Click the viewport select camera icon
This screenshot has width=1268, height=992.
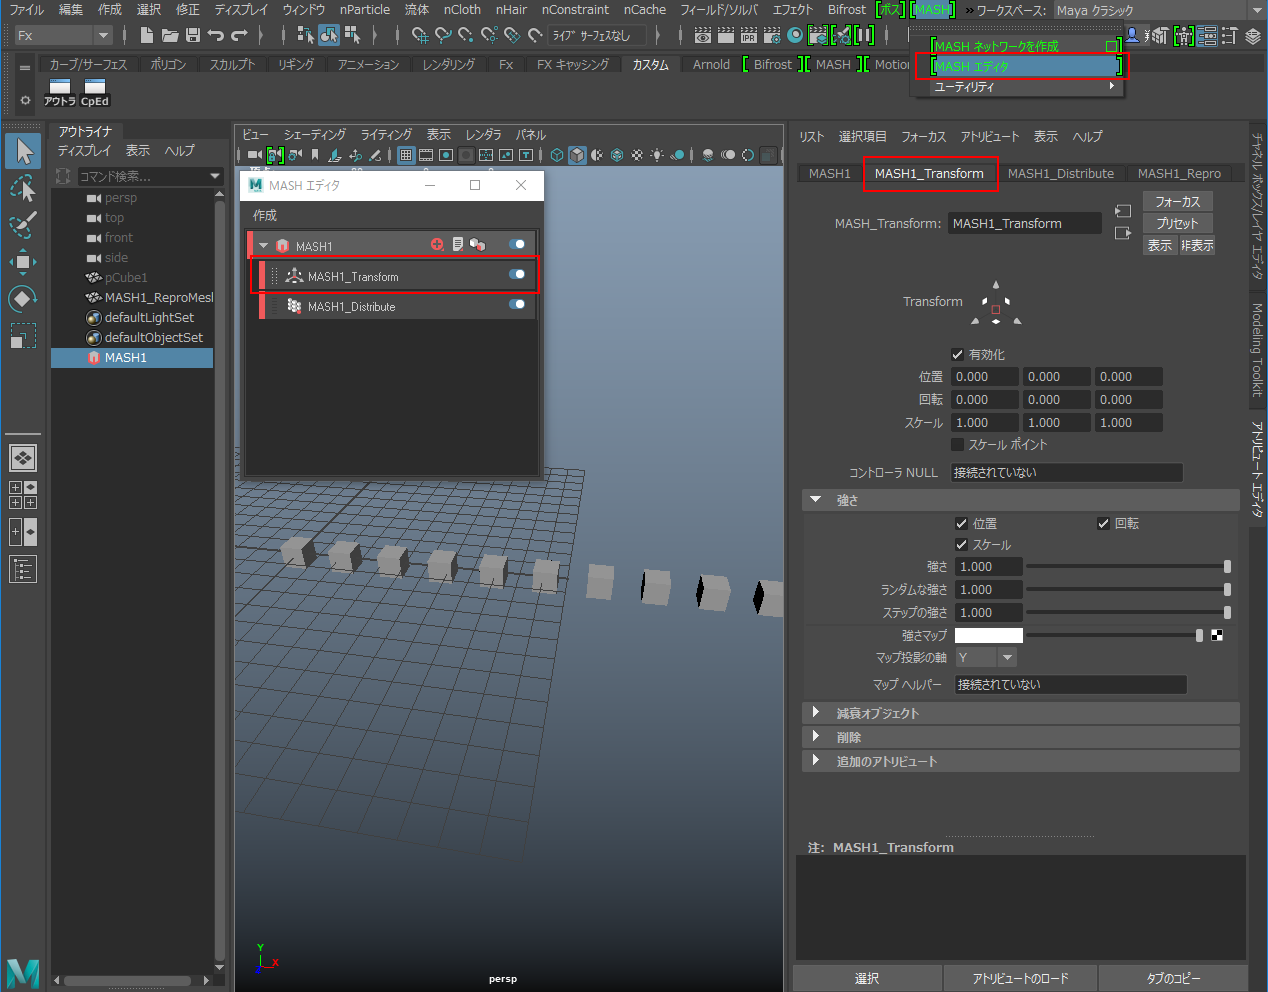254,155
